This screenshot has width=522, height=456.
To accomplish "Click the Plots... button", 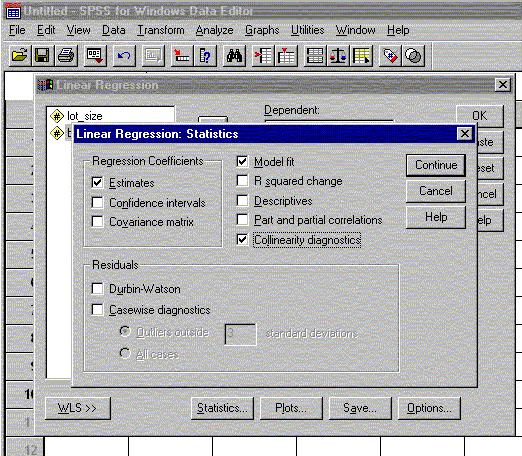I will tap(291, 408).
